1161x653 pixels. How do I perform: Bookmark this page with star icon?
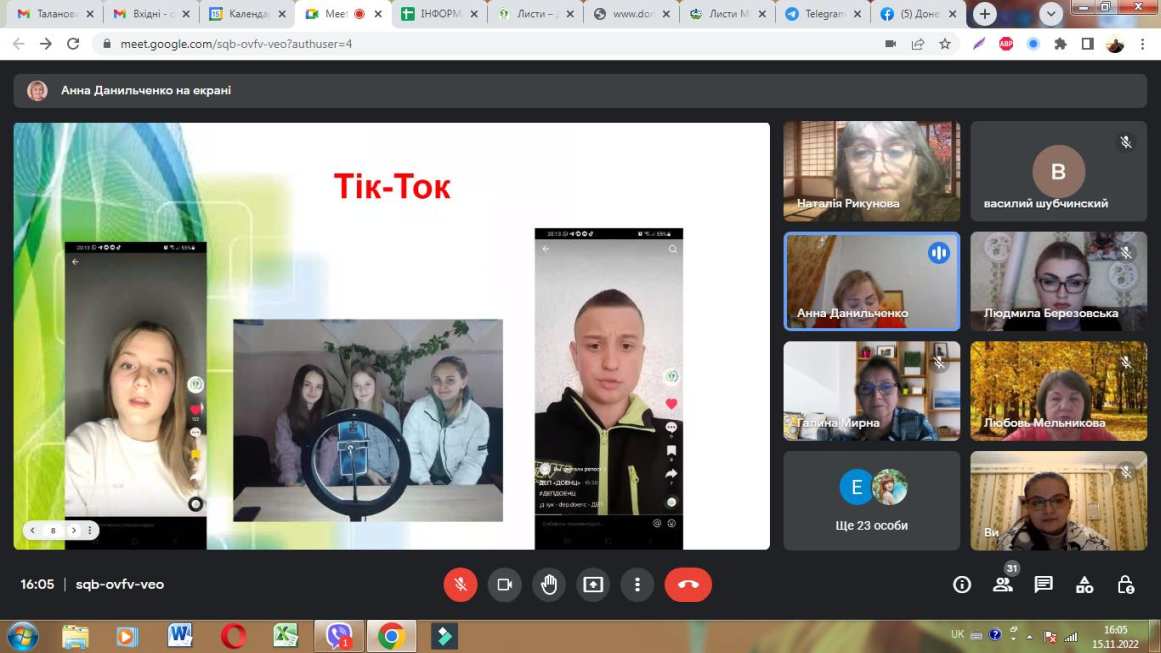coord(945,44)
